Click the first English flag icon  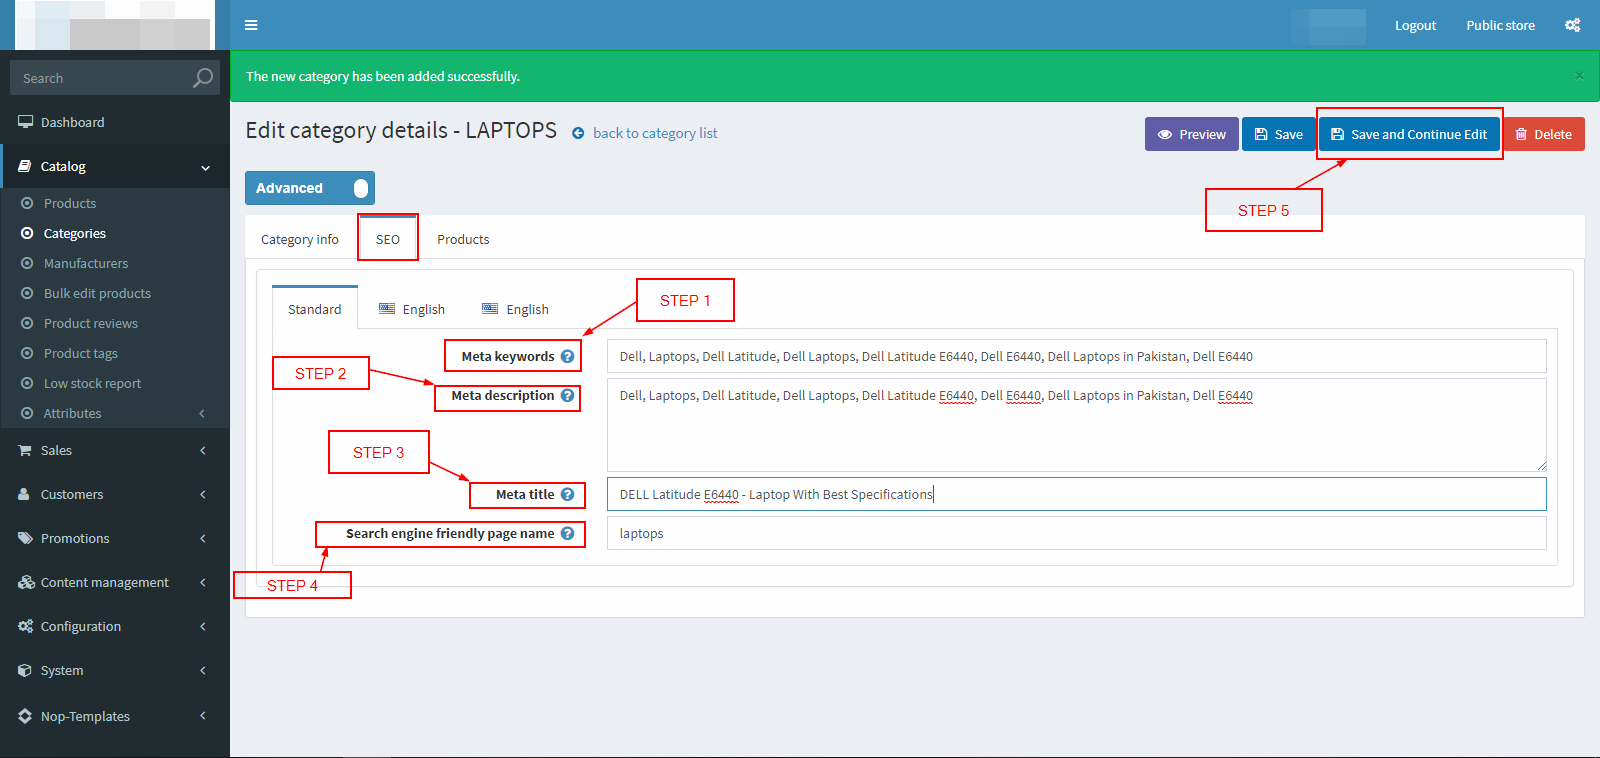tap(387, 309)
